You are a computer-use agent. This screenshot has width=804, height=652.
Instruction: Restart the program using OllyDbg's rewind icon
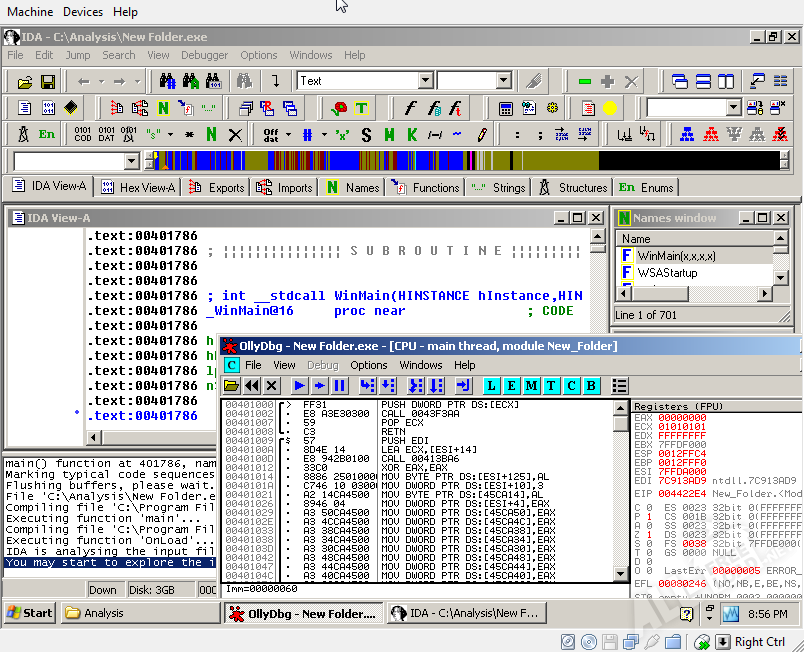tap(251, 385)
